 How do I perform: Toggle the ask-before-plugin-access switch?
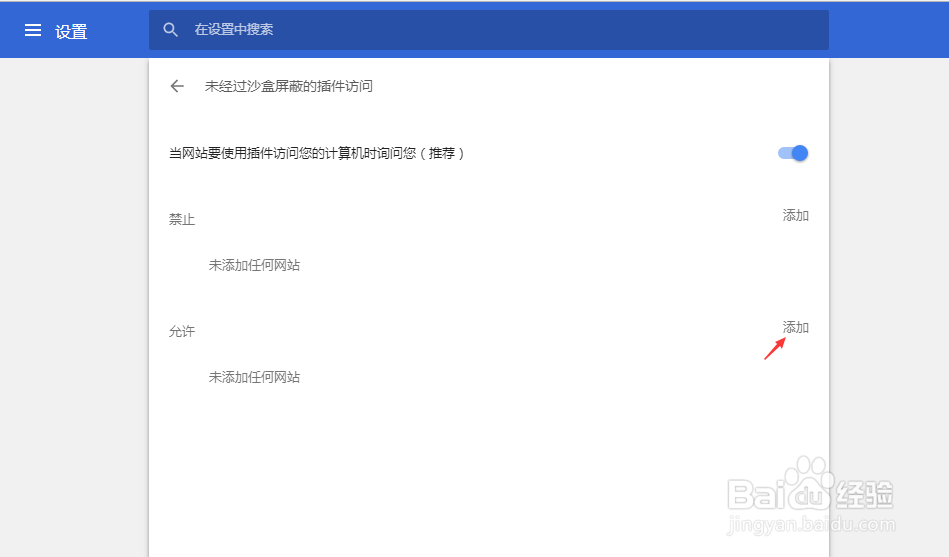[793, 153]
